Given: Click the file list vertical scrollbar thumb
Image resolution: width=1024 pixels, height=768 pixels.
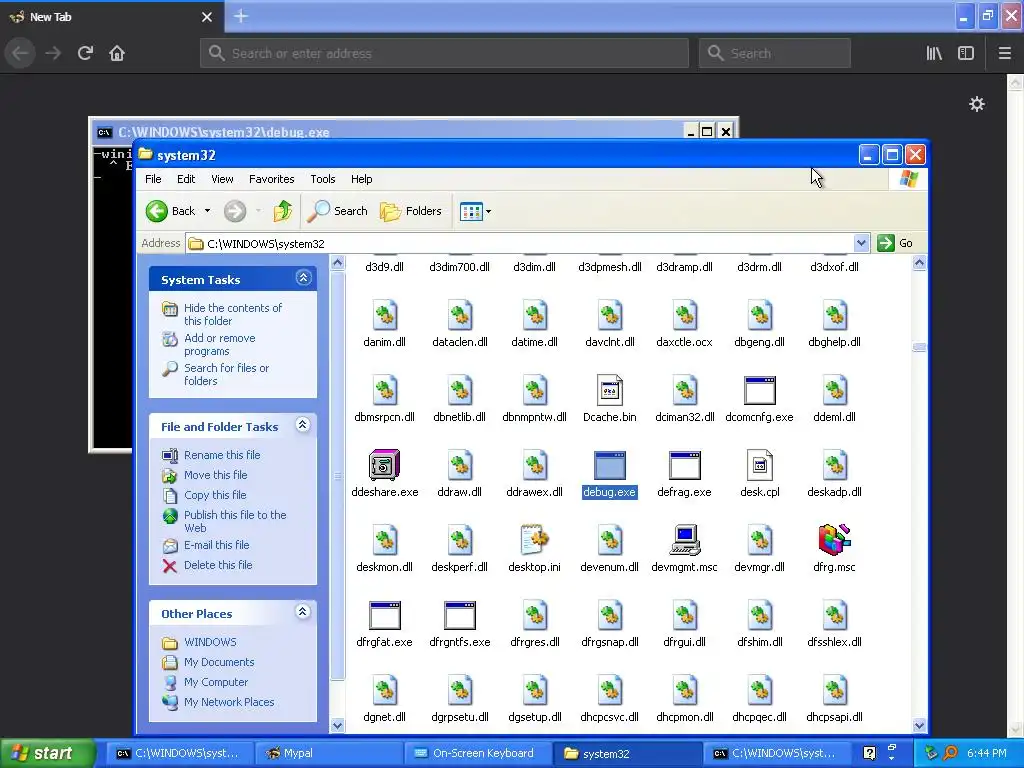Looking at the screenshot, I should [x=919, y=347].
